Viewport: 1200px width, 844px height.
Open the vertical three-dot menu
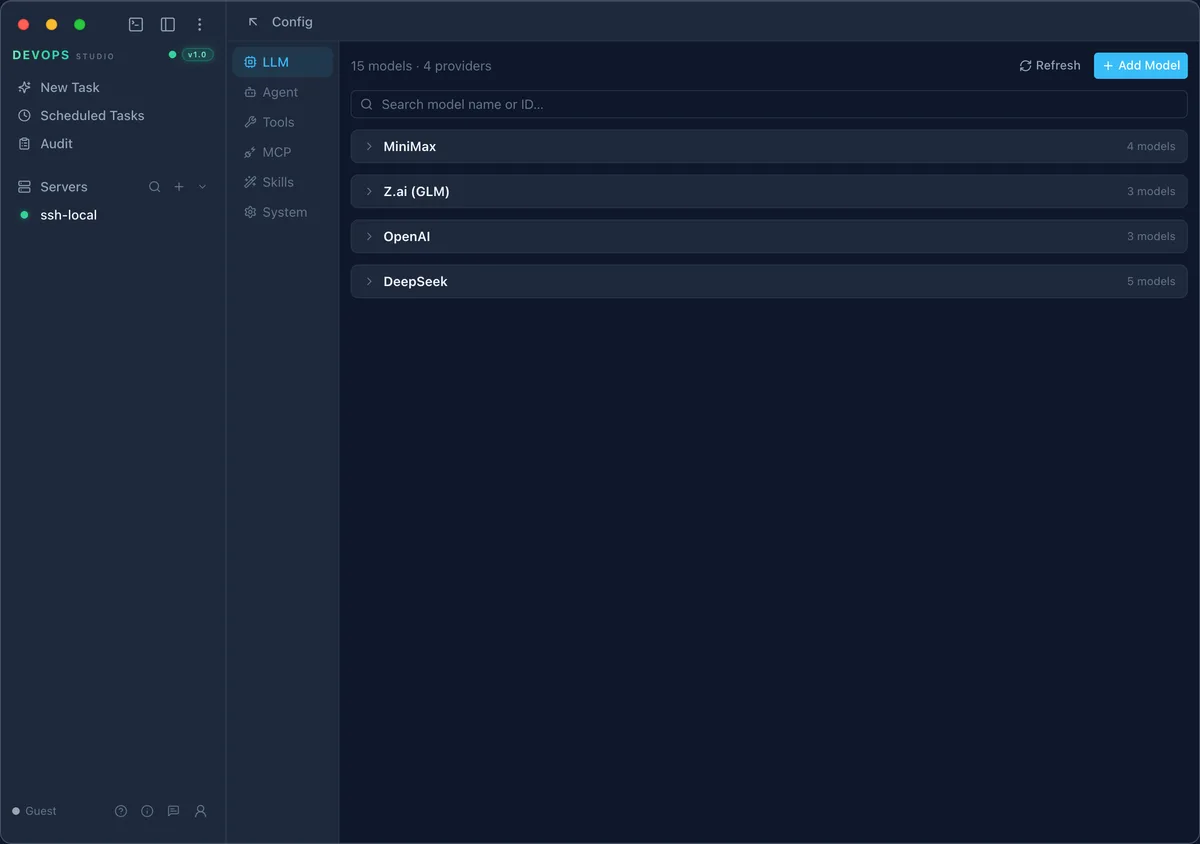(x=200, y=24)
